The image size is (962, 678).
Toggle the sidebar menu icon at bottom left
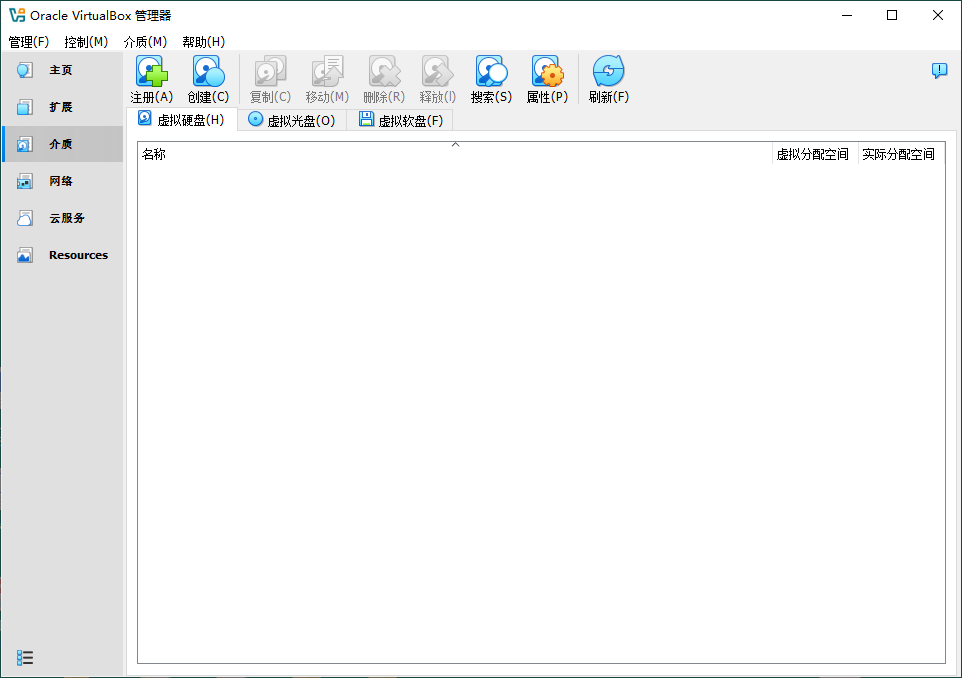25,657
